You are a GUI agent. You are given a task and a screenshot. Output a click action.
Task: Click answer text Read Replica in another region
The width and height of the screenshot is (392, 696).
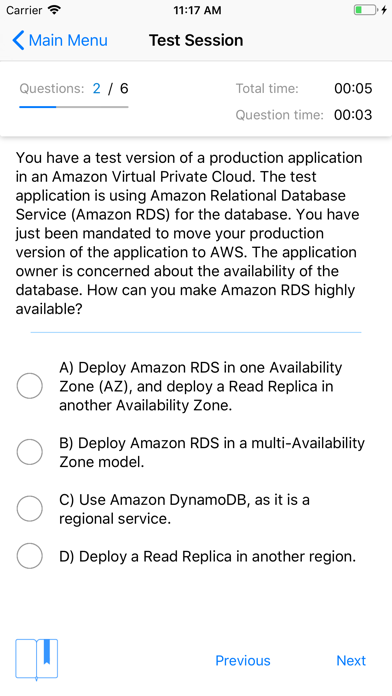point(207,556)
